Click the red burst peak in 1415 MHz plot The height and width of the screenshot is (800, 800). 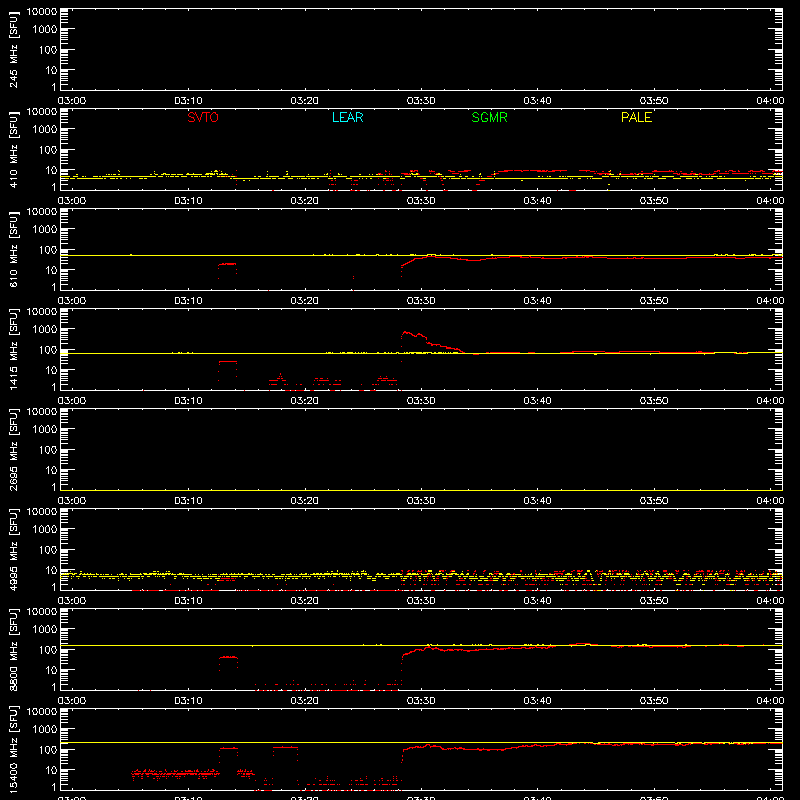(x=406, y=333)
